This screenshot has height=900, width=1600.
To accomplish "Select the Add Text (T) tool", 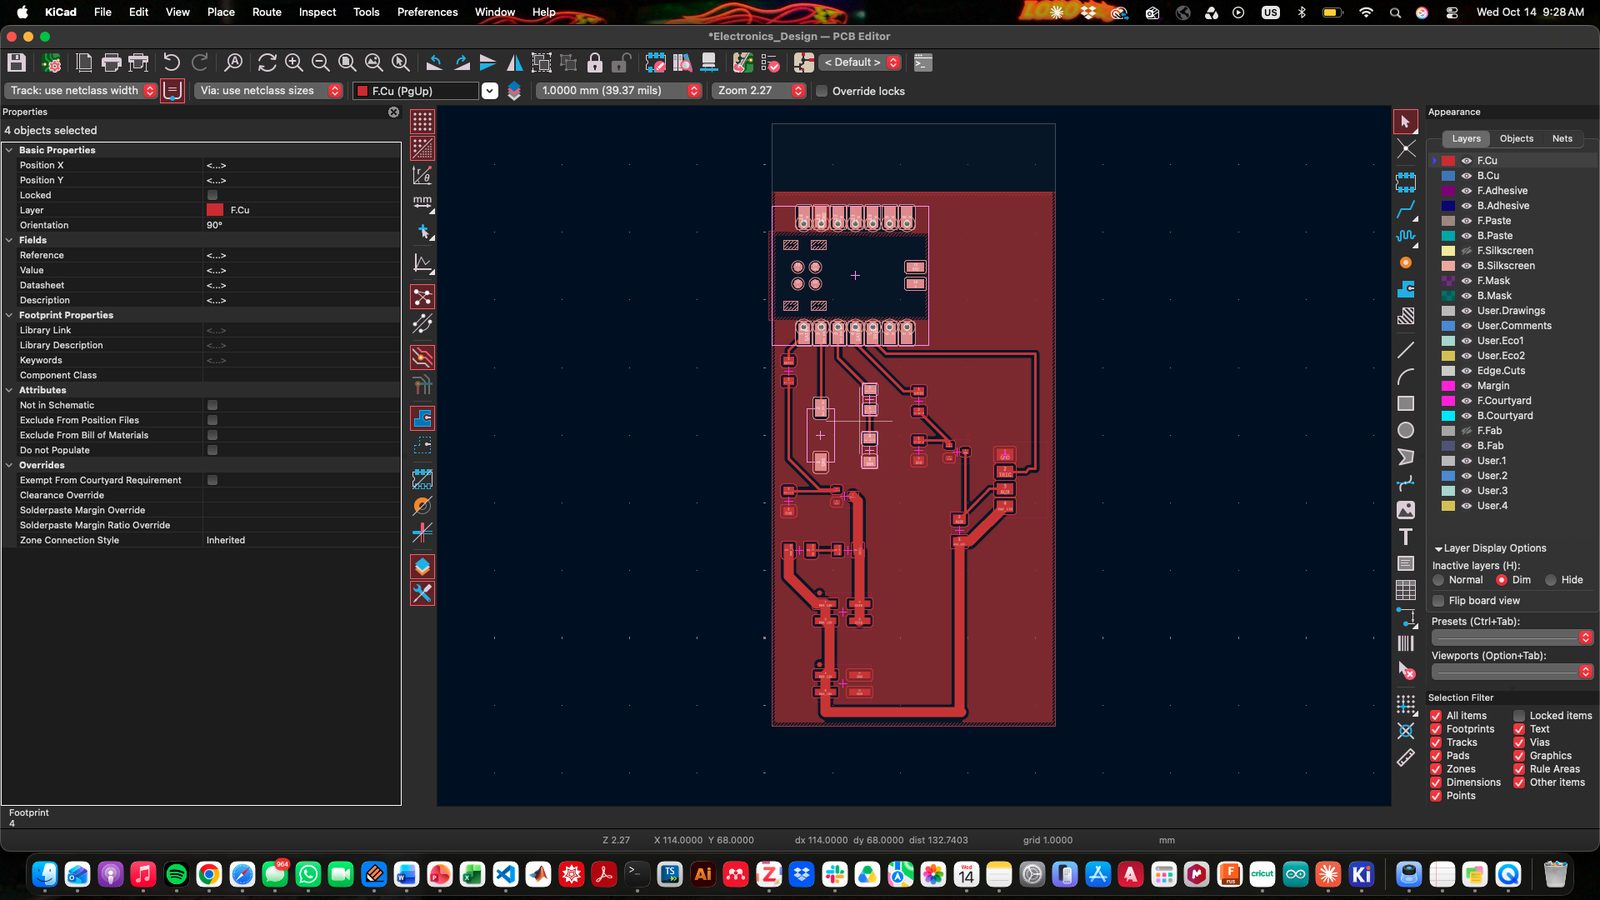I will point(1406,537).
